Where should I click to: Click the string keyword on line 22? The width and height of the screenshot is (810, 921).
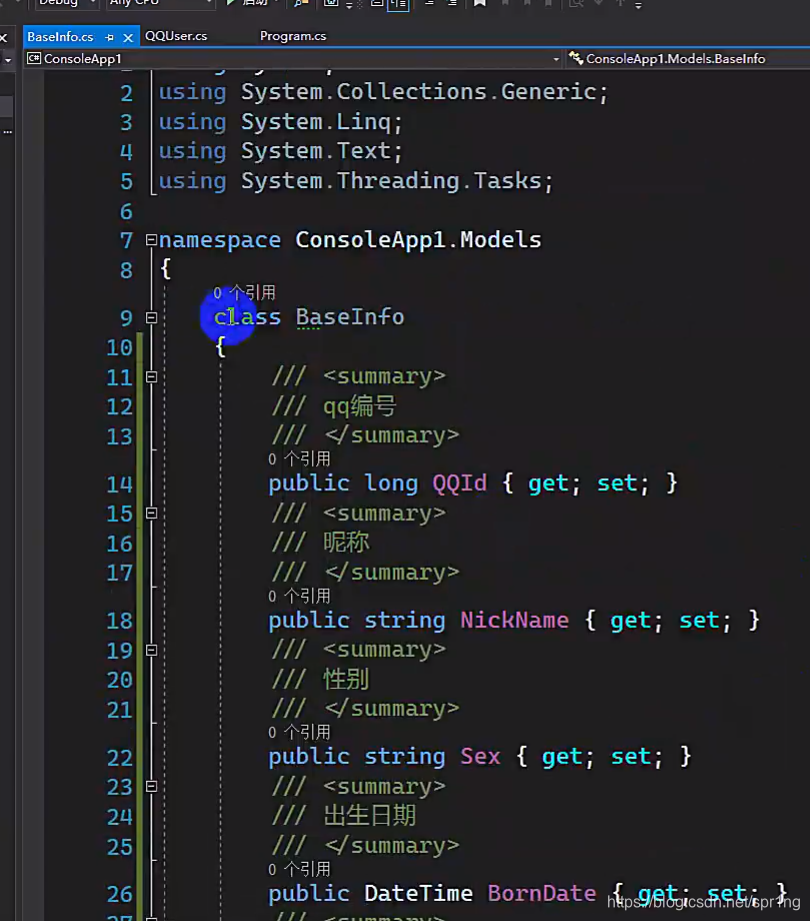click(405, 757)
